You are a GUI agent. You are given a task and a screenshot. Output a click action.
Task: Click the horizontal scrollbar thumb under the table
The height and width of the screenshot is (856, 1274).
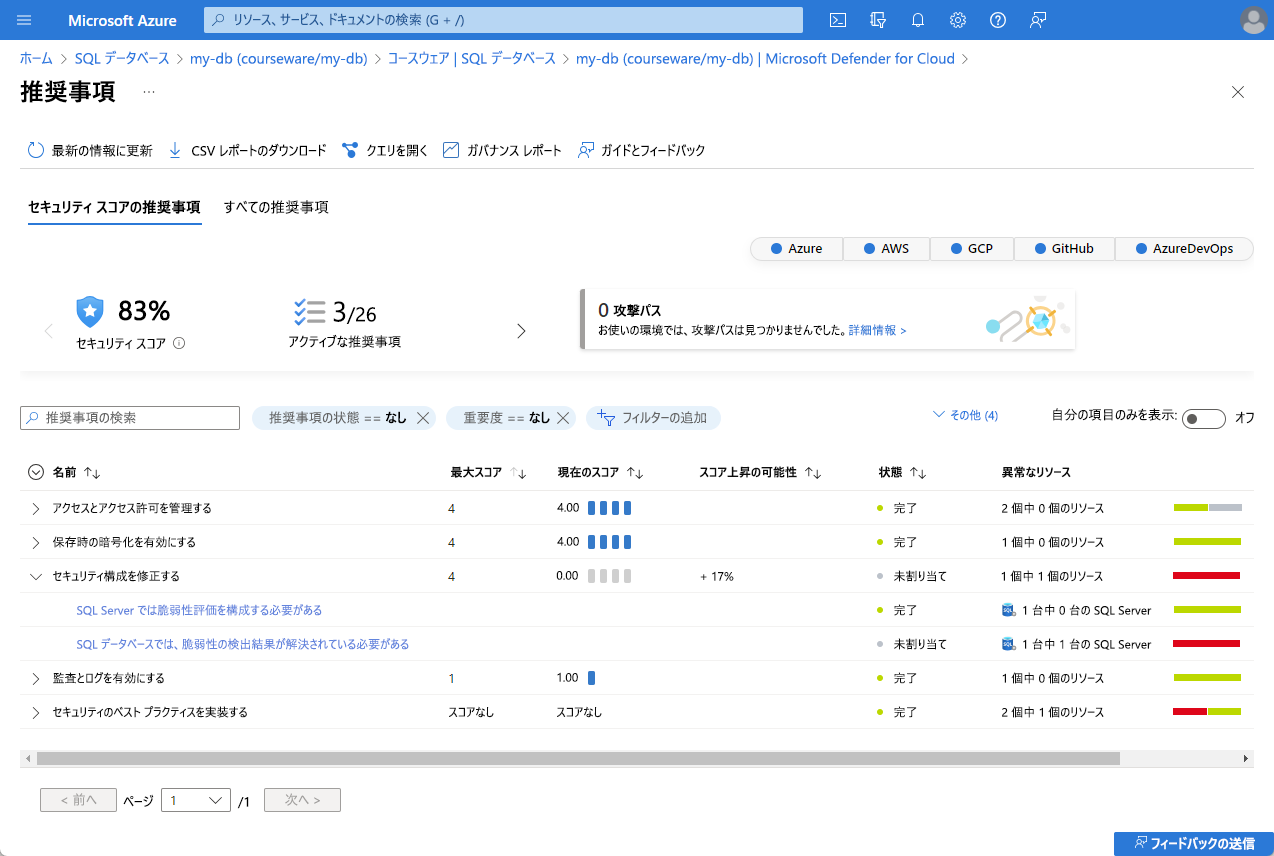tap(578, 759)
